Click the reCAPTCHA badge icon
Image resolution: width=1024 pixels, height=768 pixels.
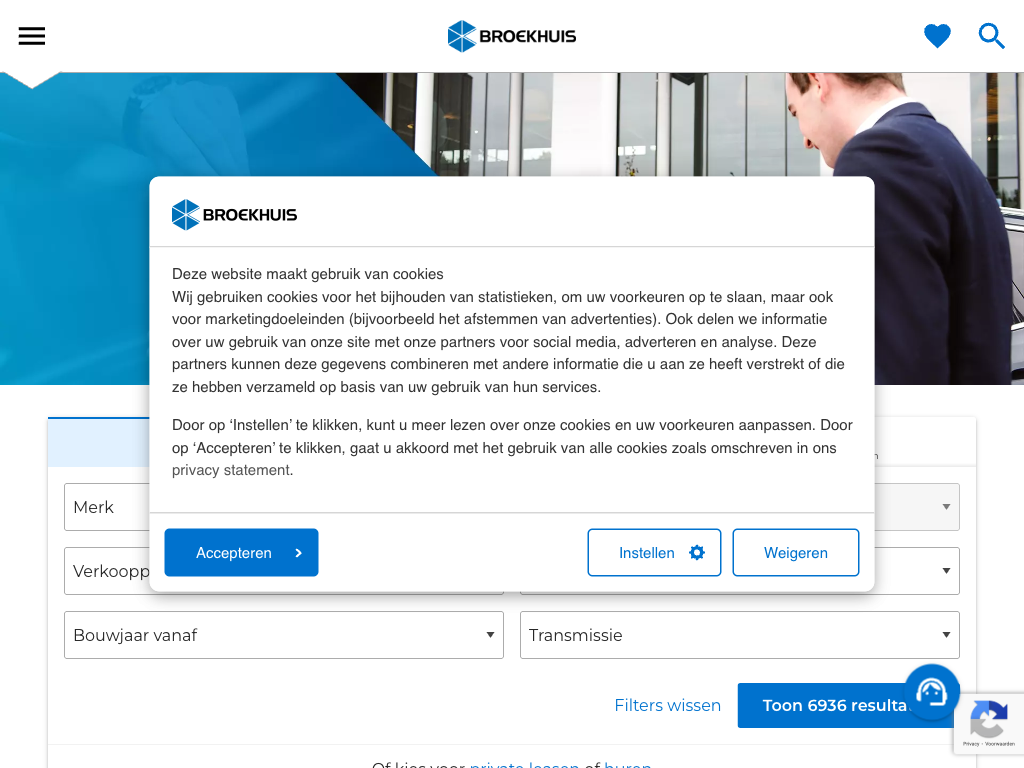tap(989, 718)
